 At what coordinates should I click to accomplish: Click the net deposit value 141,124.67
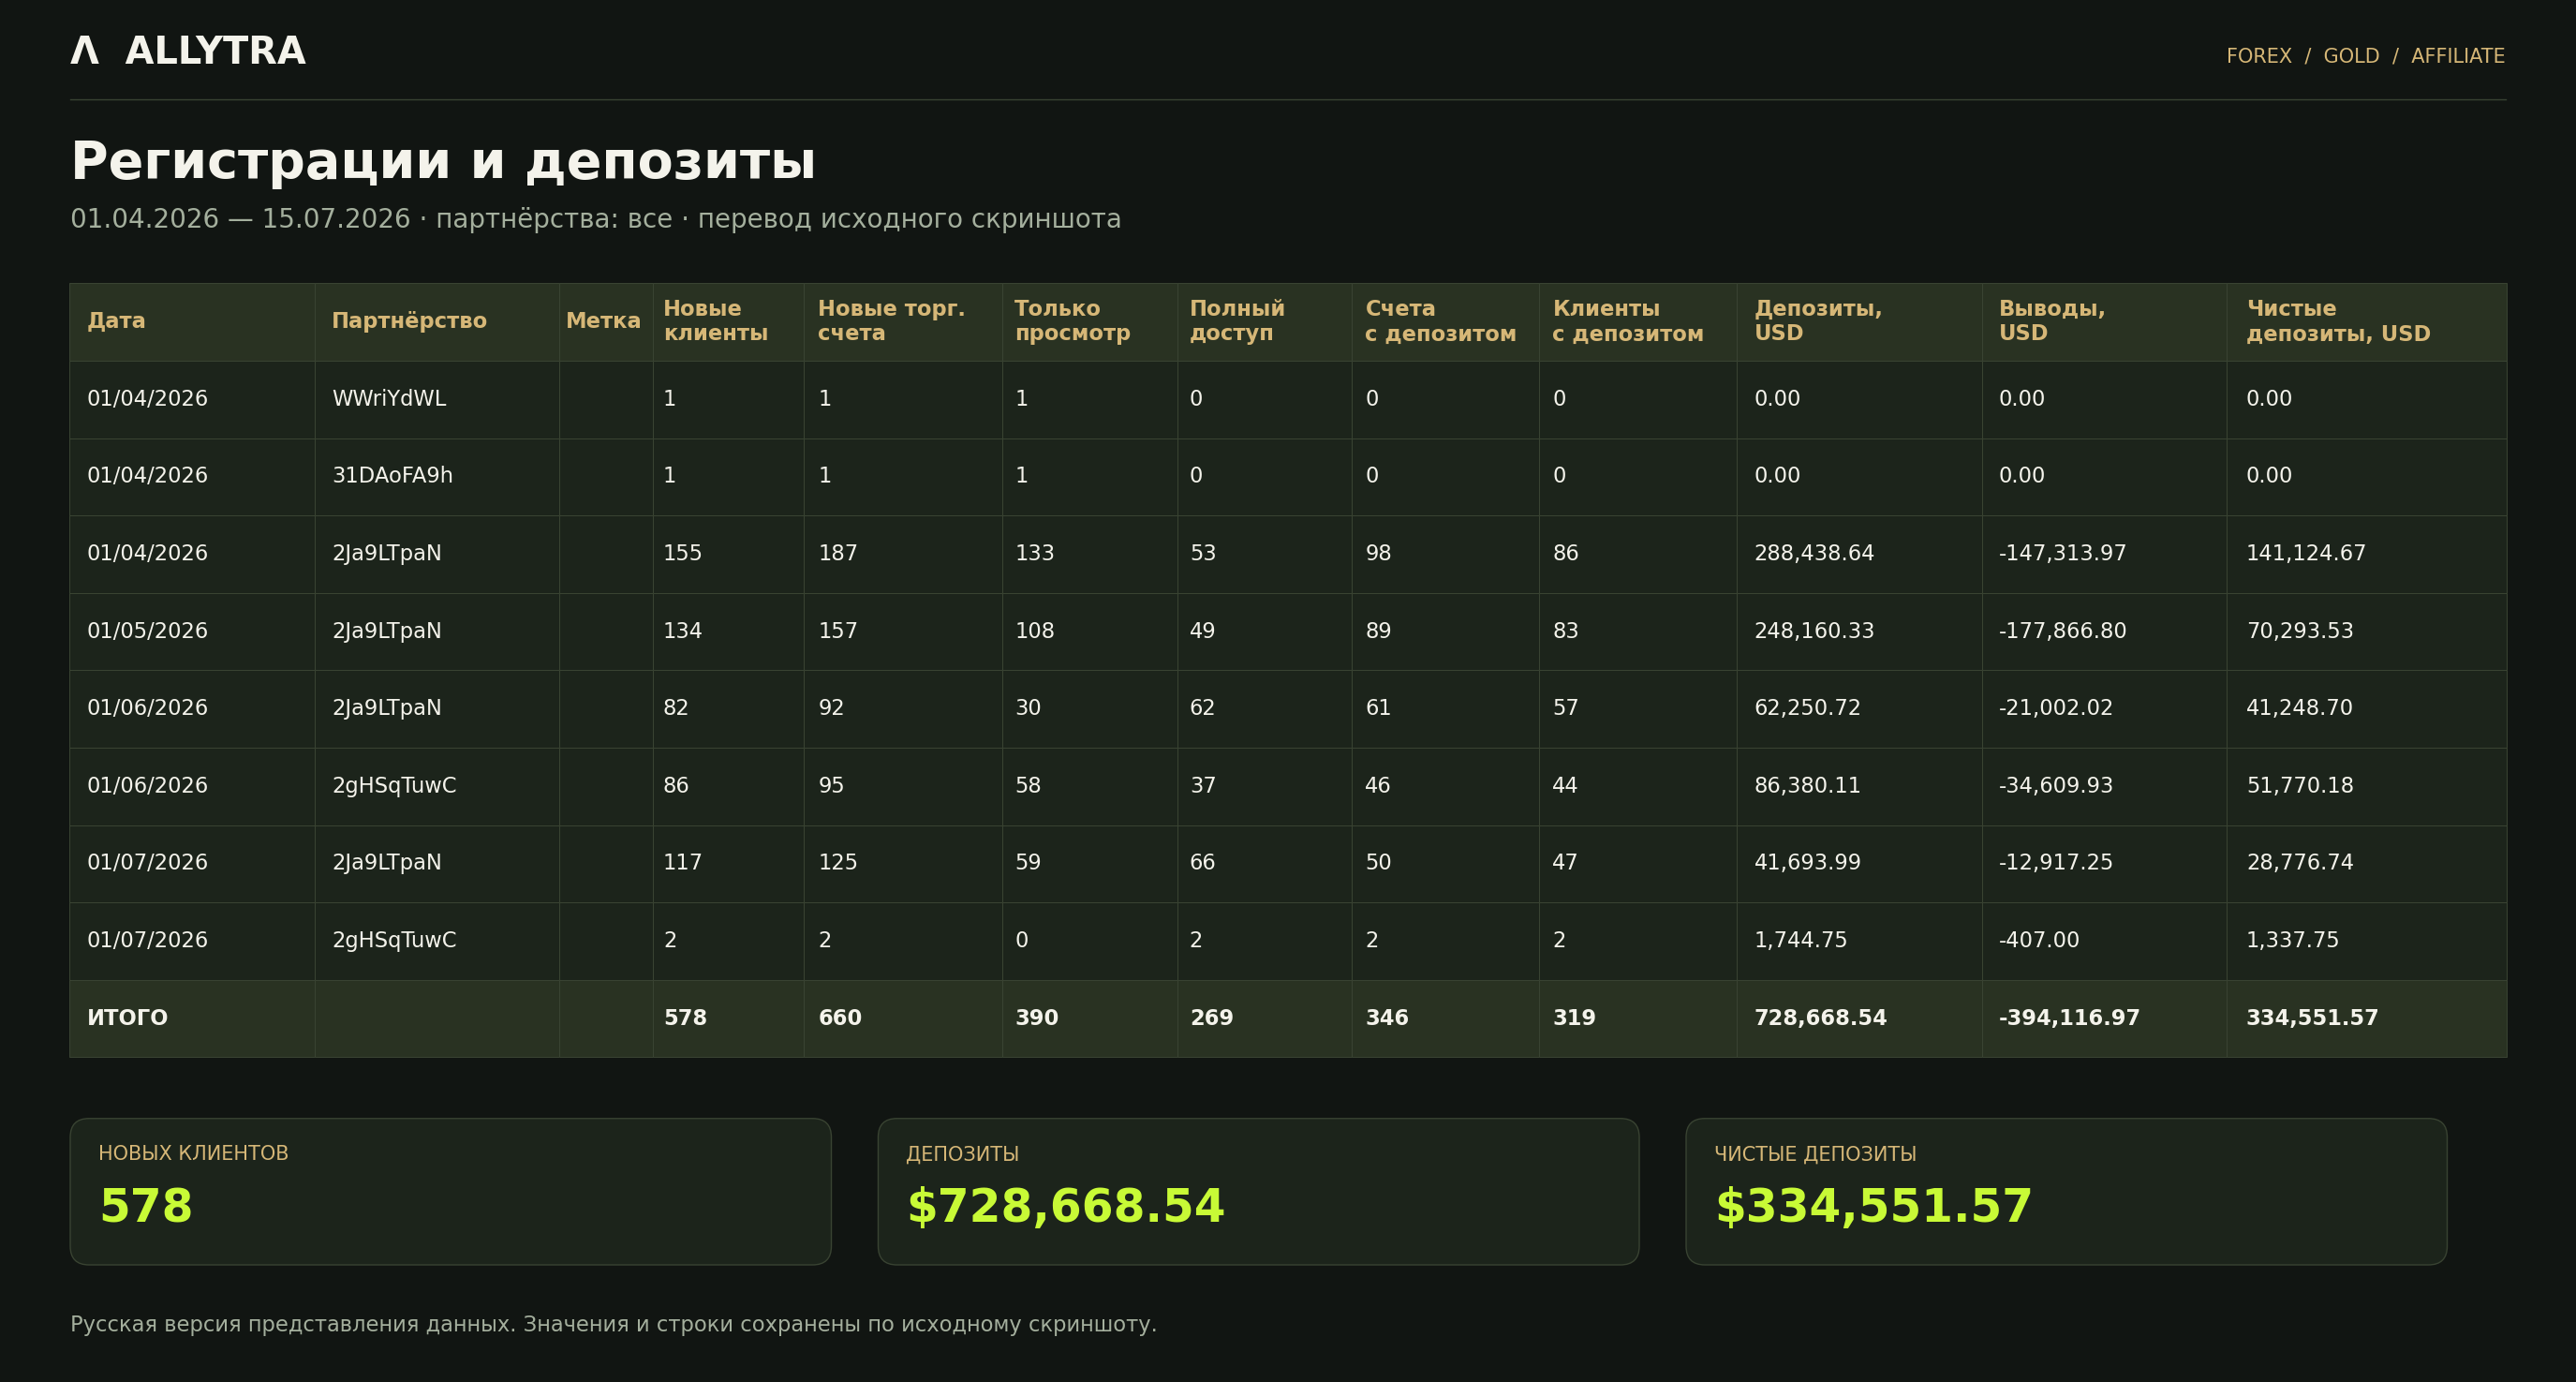2306,554
